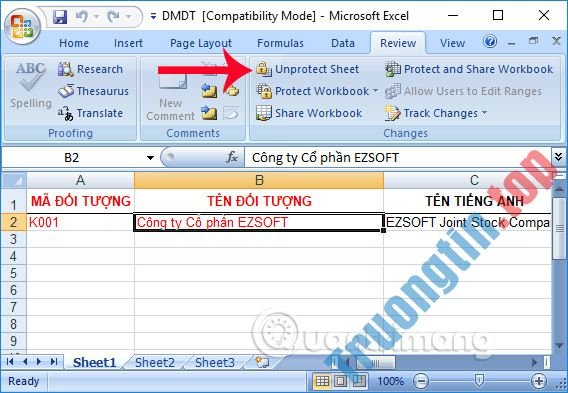
Task: Run the Spelling check
Action: pos(31,85)
